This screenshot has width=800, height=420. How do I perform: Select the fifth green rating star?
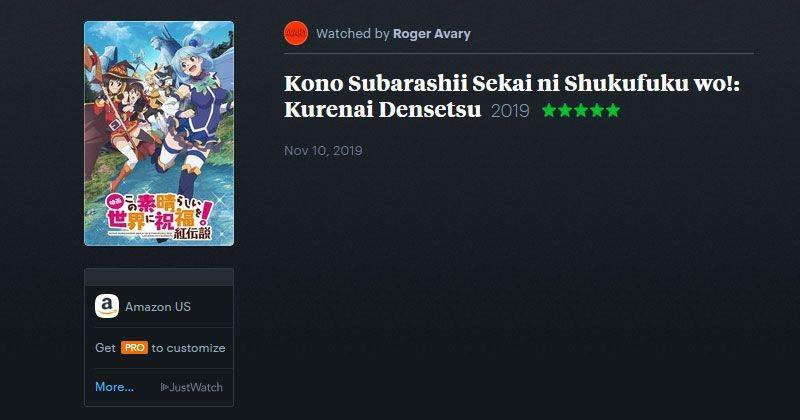pos(613,110)
